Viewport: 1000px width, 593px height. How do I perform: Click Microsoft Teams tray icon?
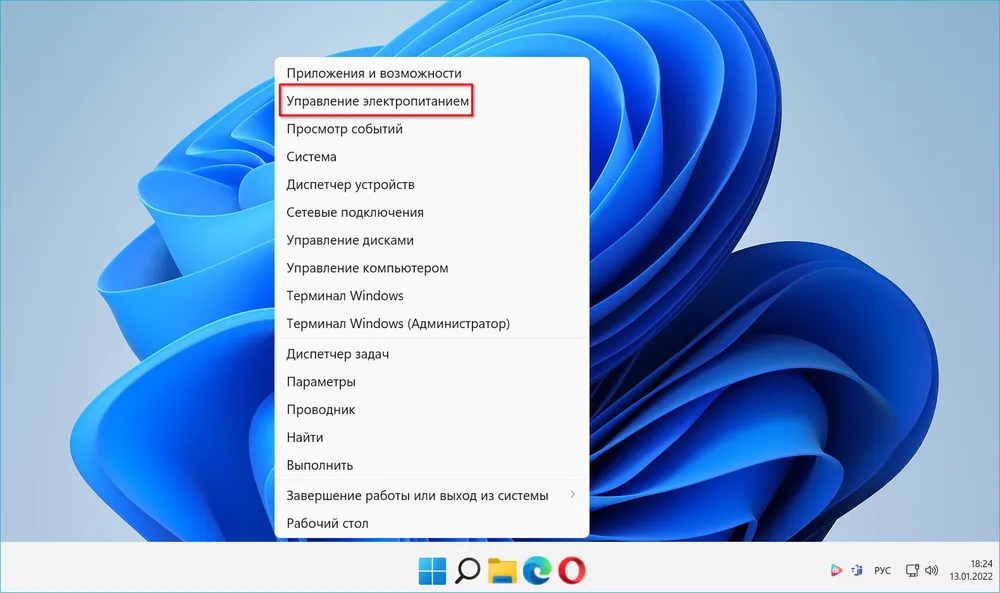pyautogui.click(x=856, y=570)
